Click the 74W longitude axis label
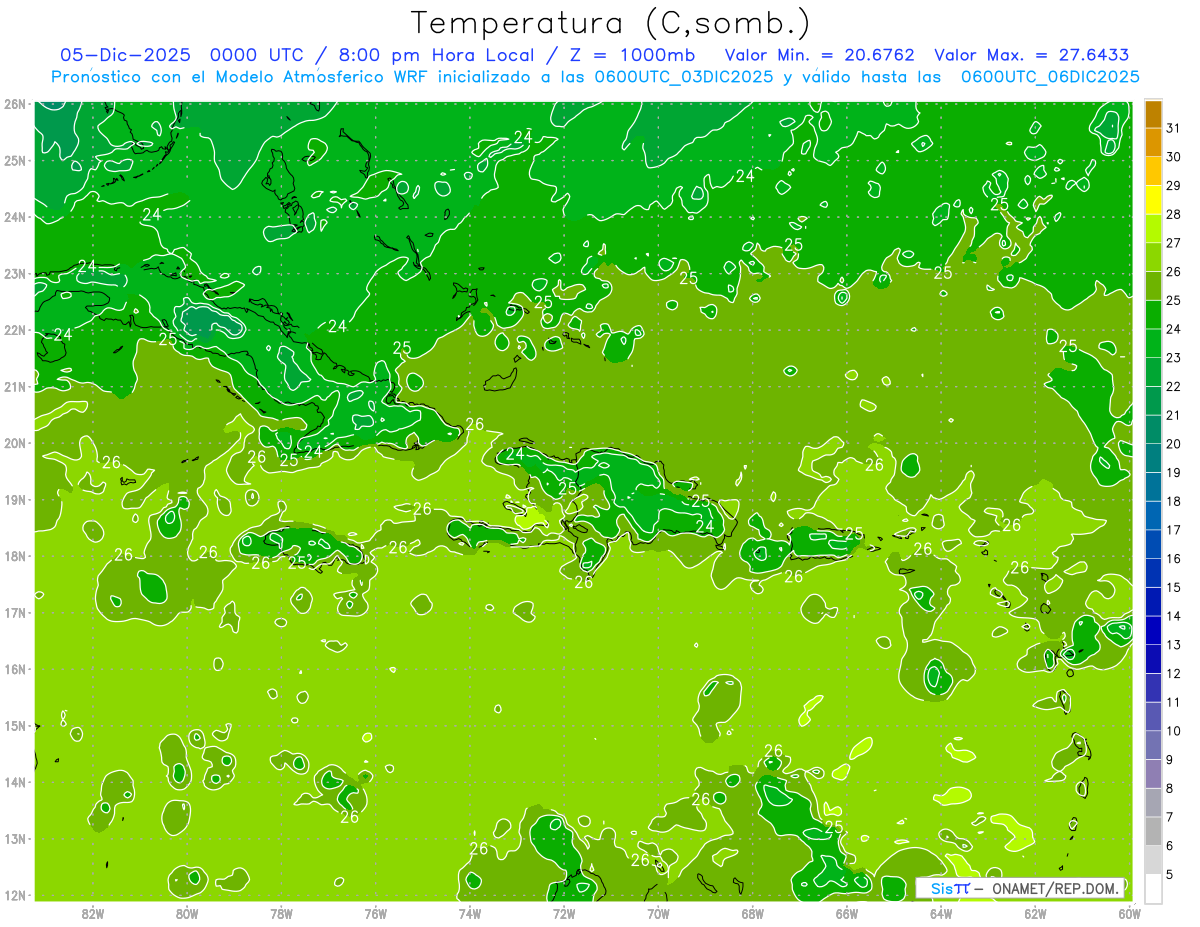 pos(470,912)
